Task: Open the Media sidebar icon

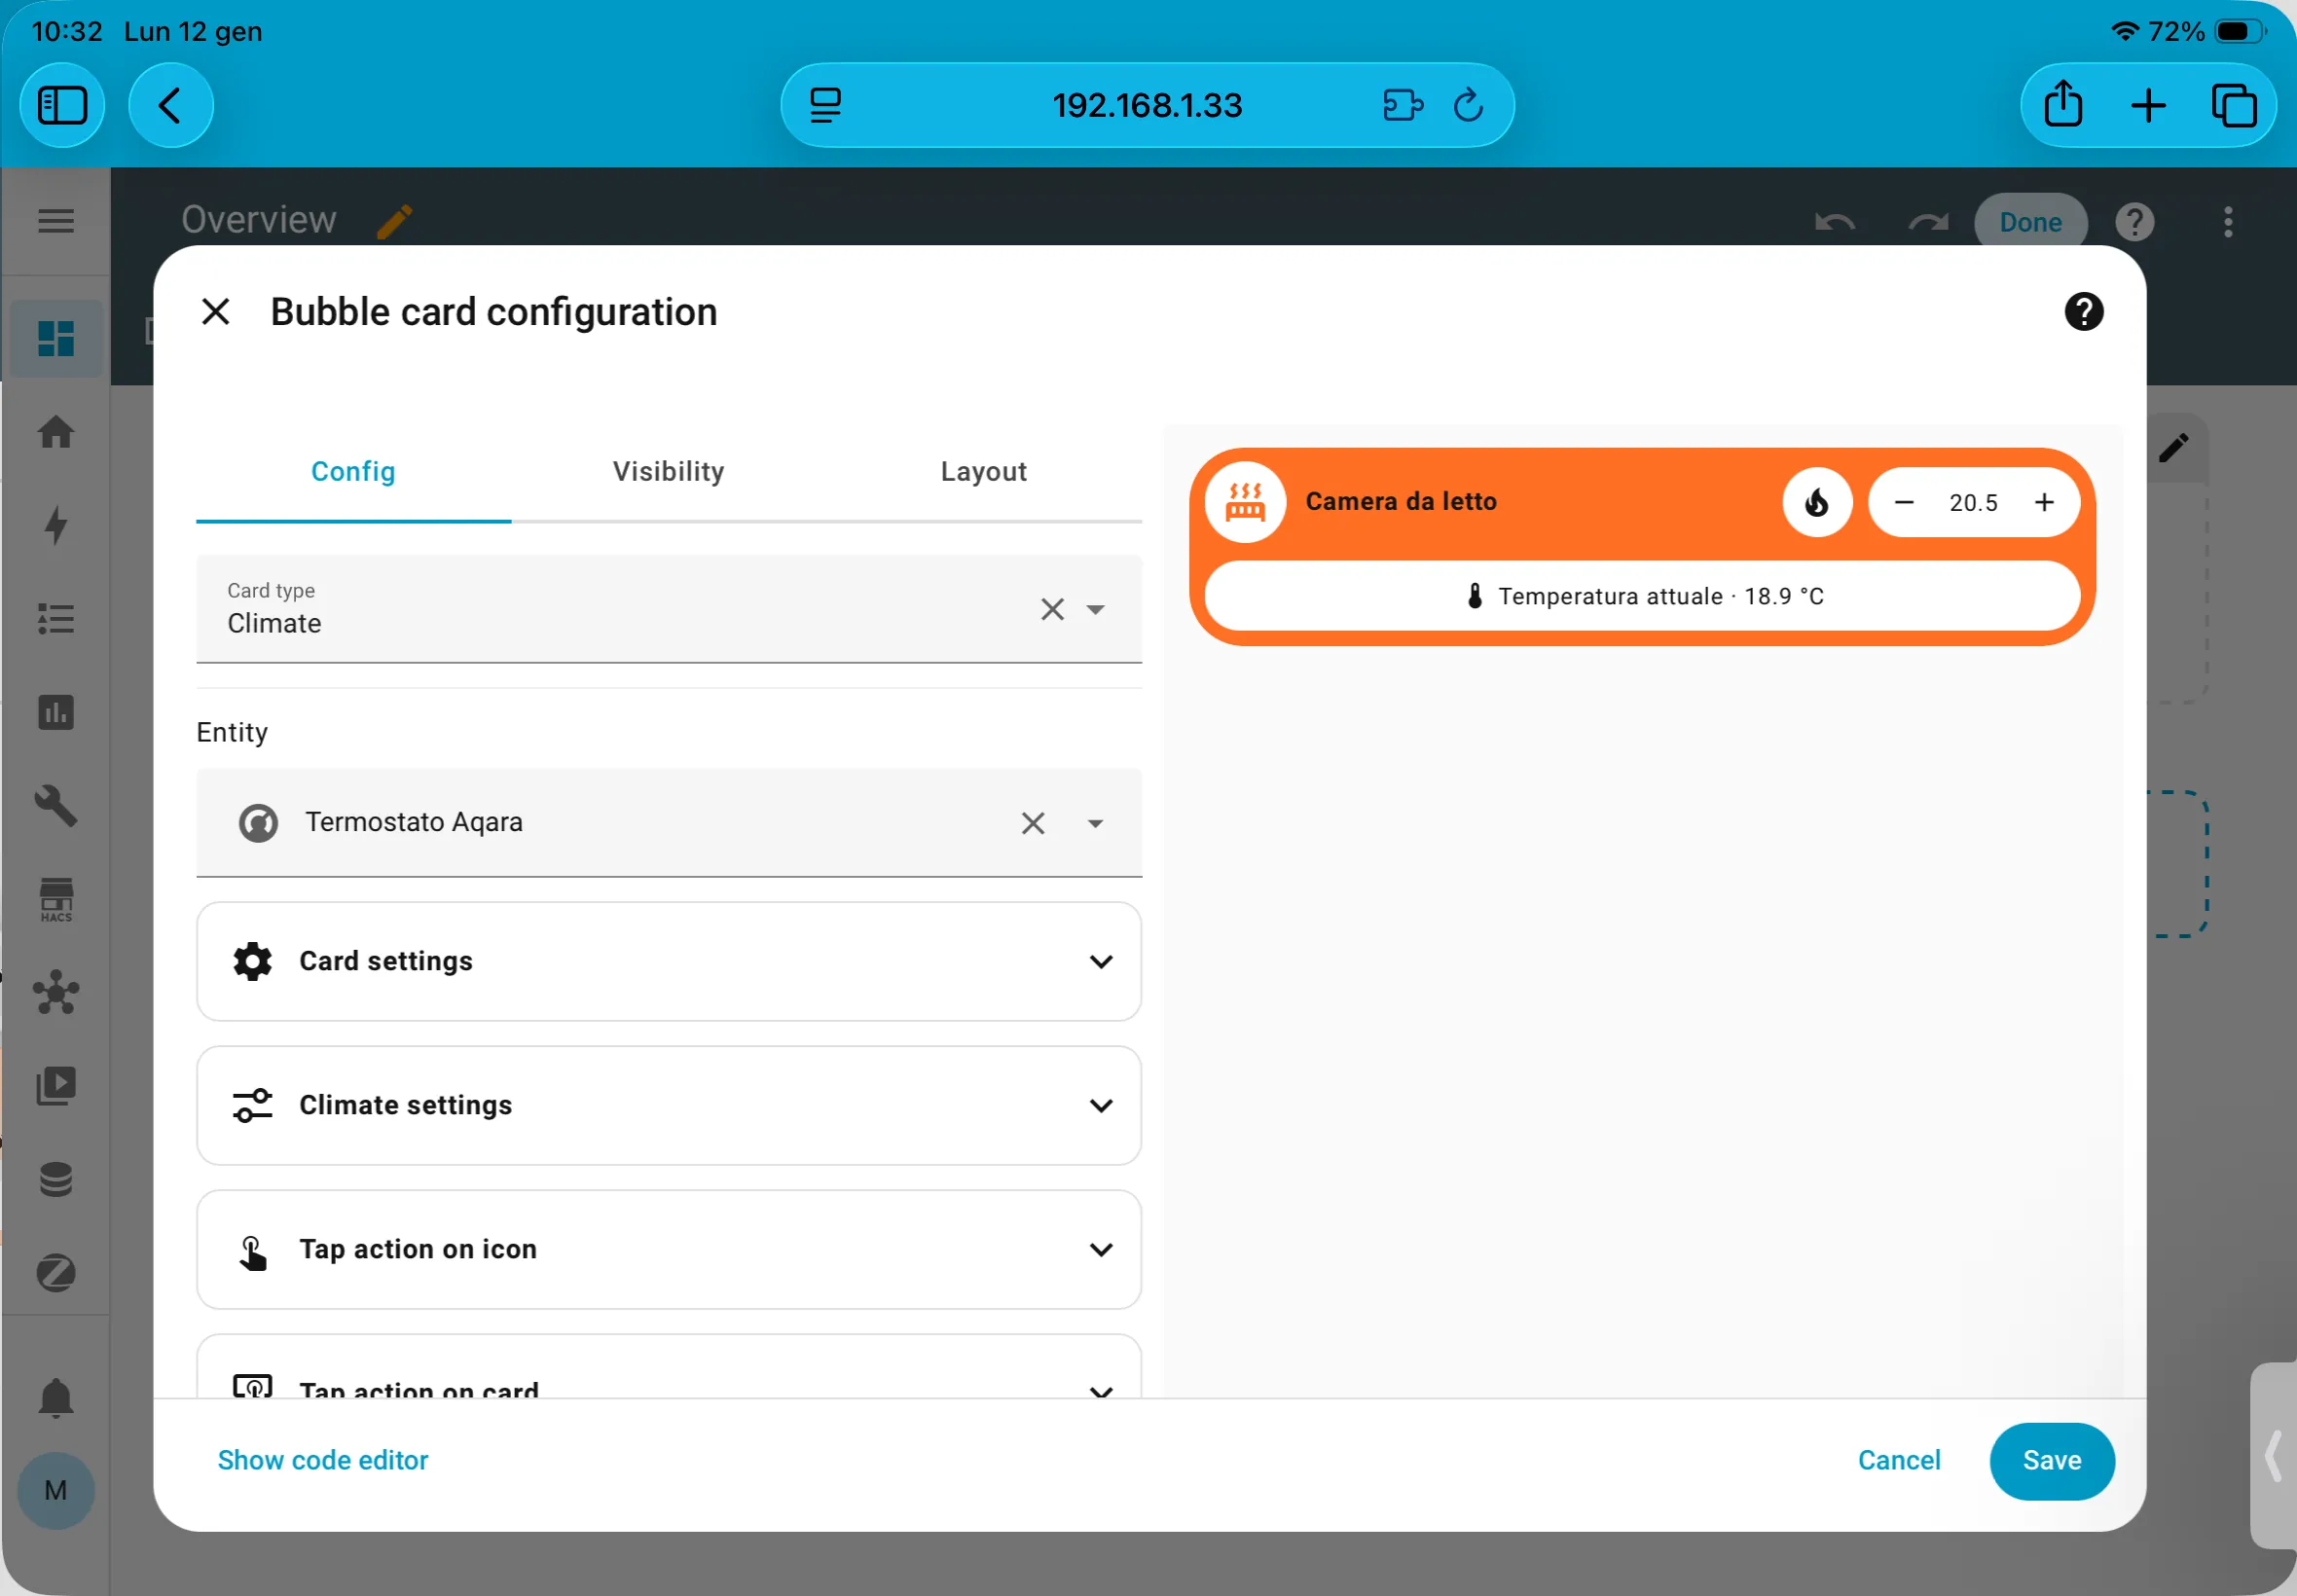Action: pyautogui.click(x=56, y=1086)
